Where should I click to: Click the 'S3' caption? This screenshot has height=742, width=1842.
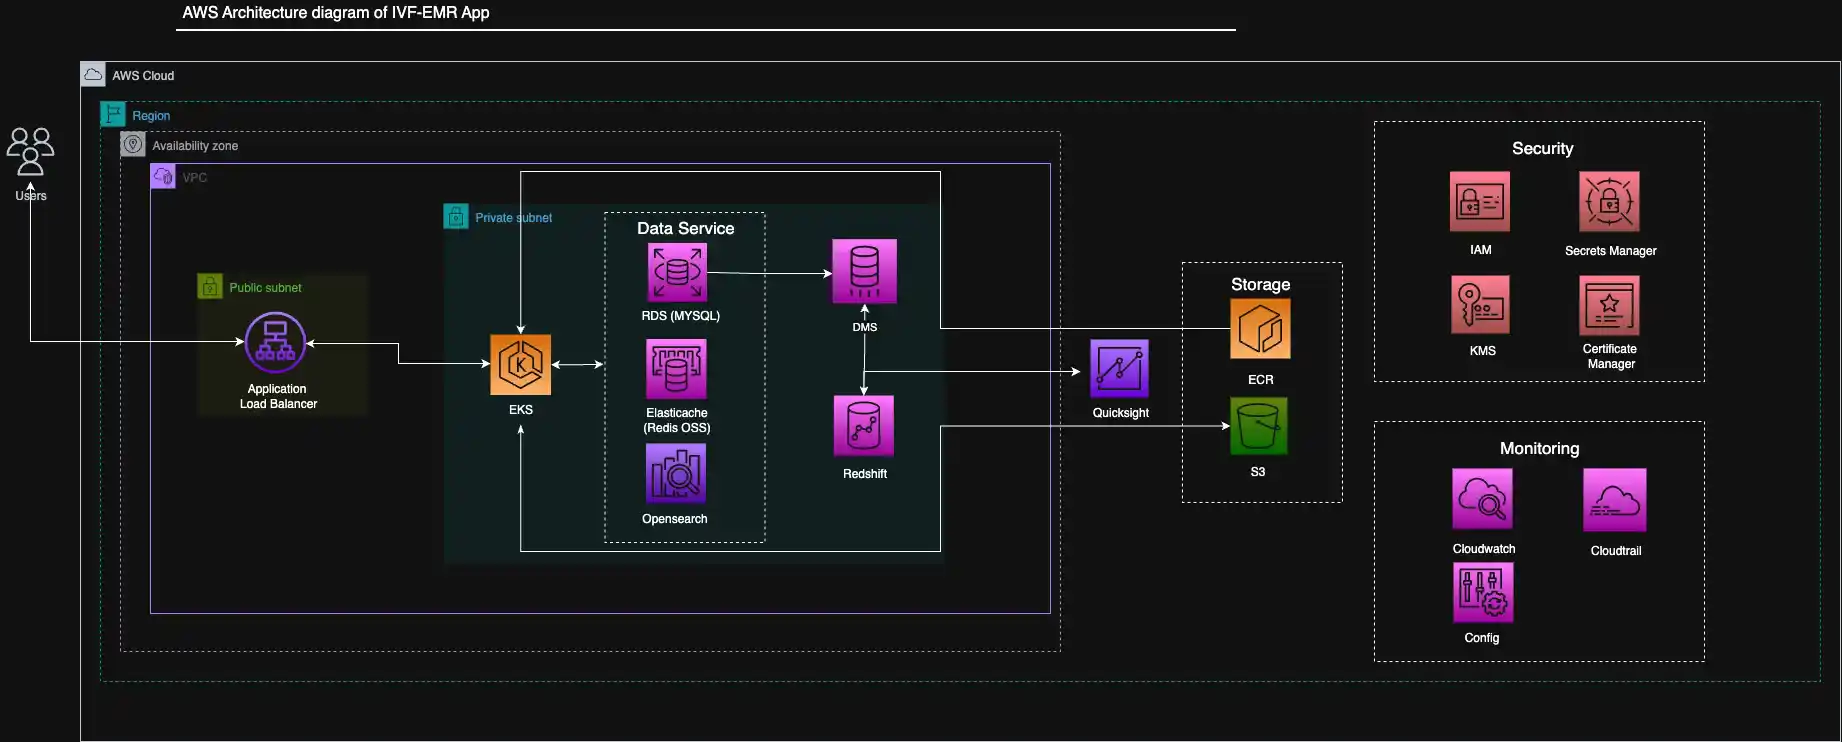click(x=1257, y=472)
